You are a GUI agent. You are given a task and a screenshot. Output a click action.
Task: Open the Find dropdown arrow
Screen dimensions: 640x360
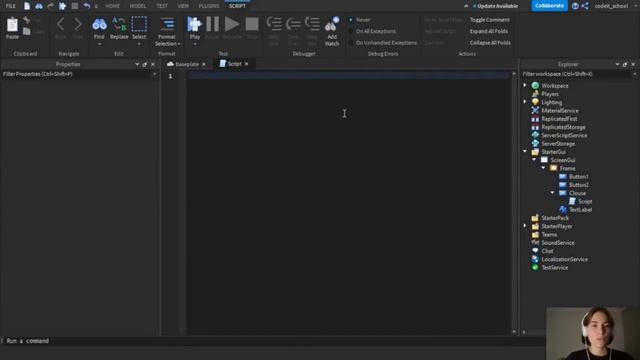coord(99,44)
